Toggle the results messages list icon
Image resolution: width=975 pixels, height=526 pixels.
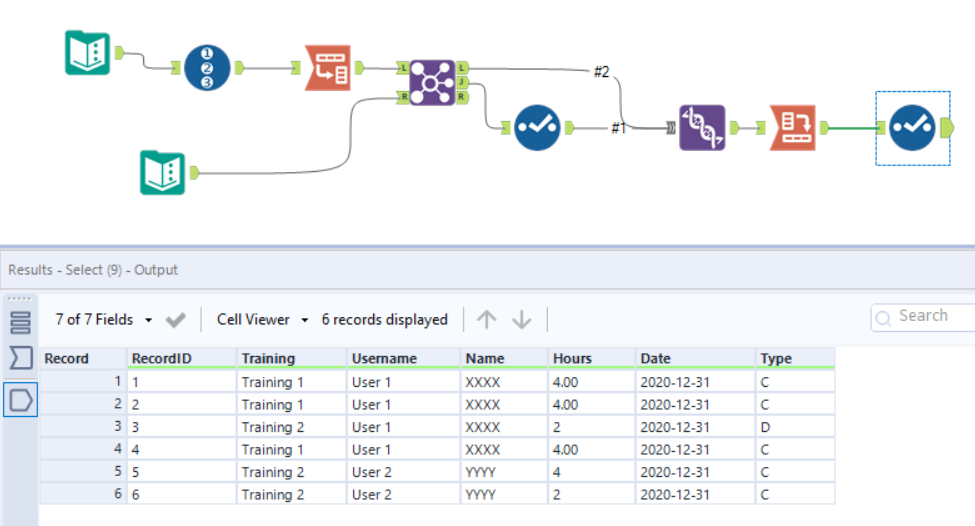(x=21, y=322)
